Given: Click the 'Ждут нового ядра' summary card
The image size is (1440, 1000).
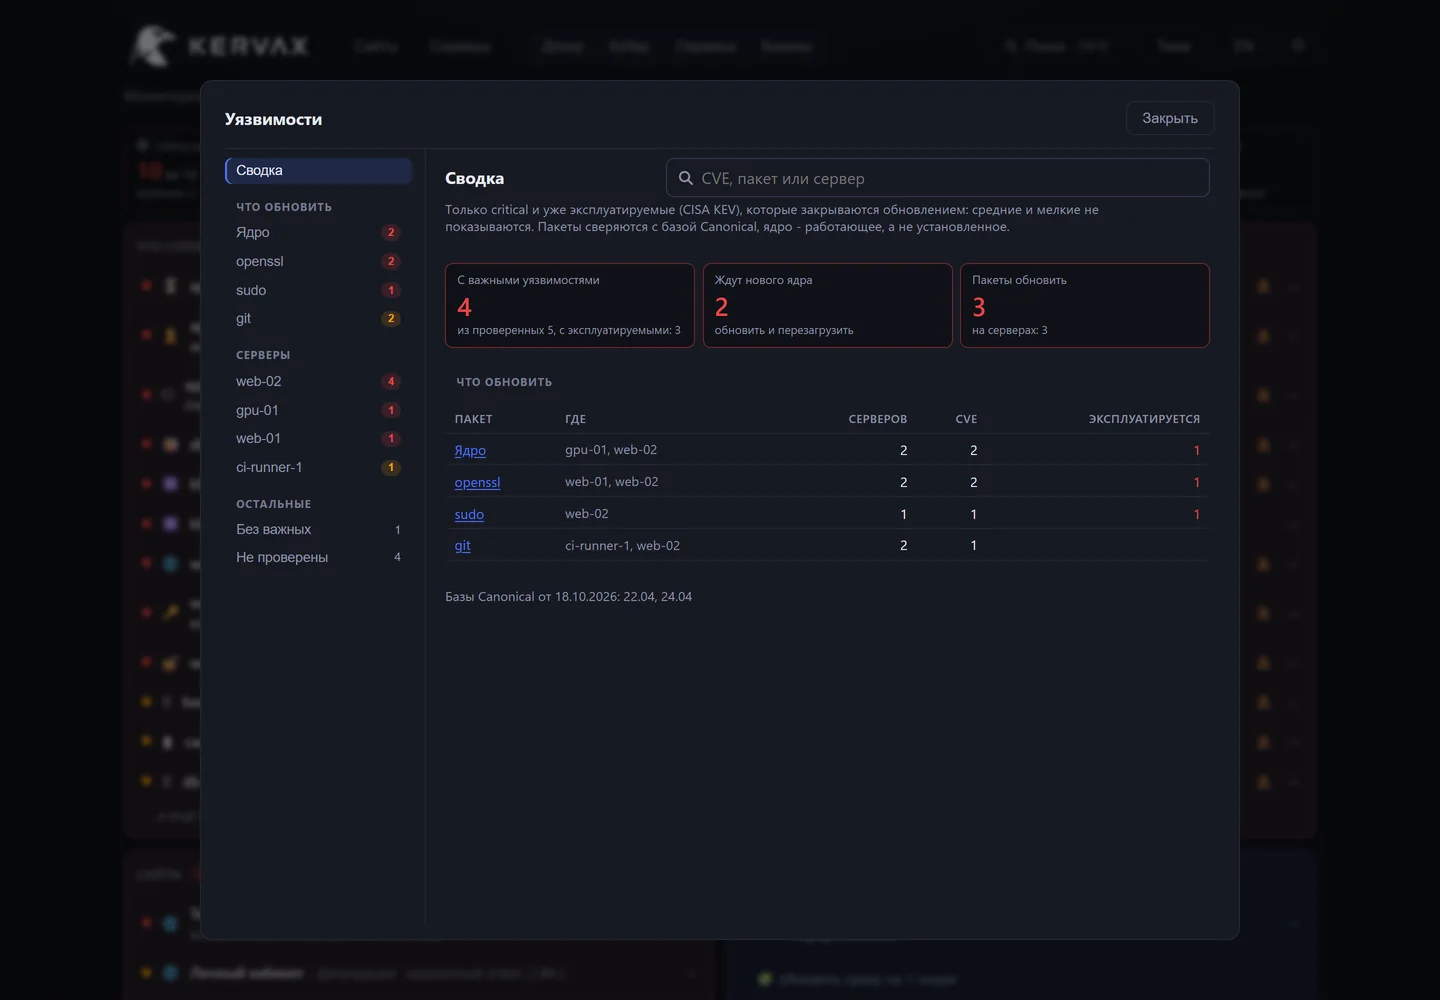Looking at the screenshot, I should click(827, 305).
